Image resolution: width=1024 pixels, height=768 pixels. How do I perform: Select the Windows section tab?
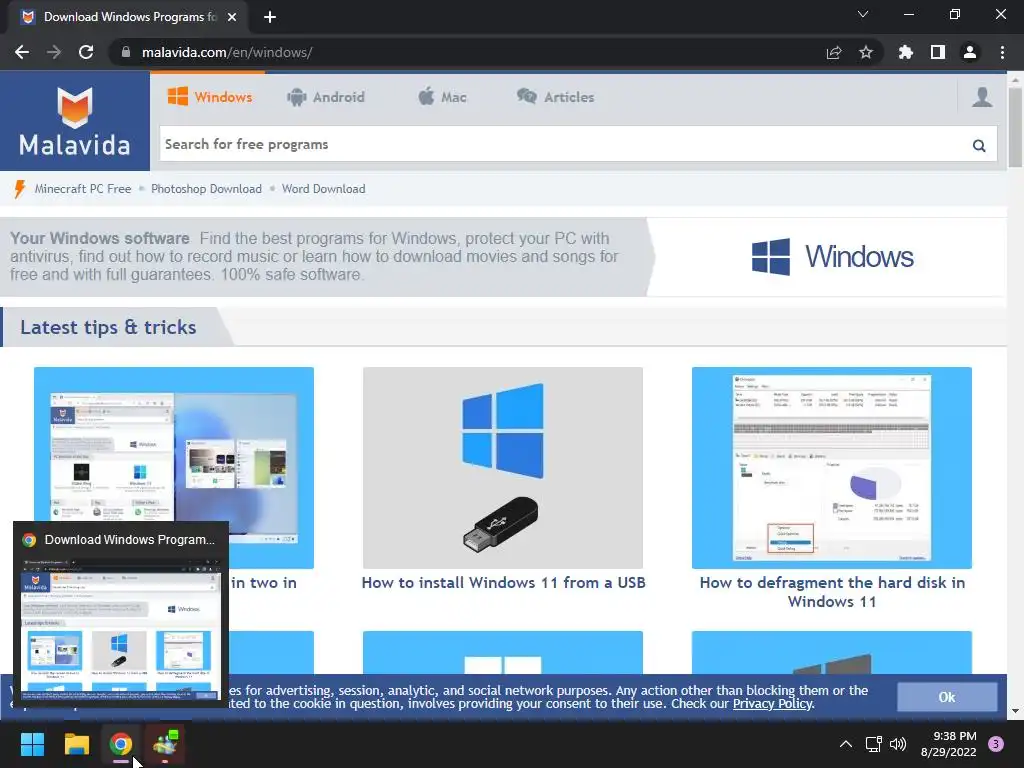(x=210, y=97)
